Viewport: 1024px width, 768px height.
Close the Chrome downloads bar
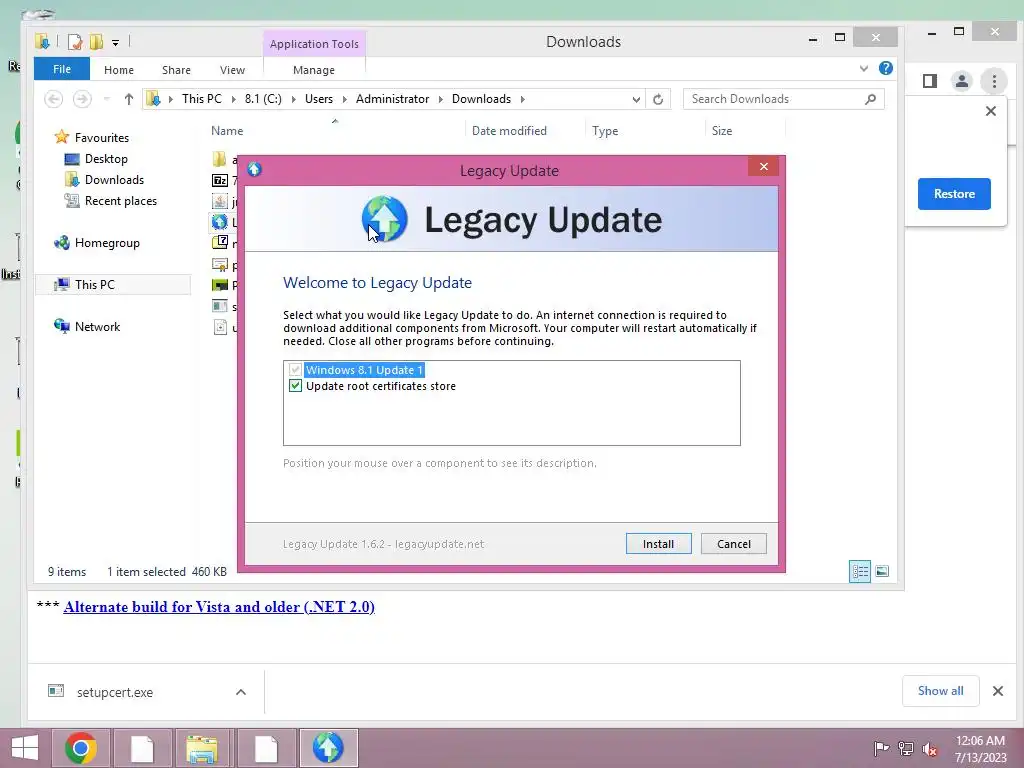pyautogui.click(x=998, y=691)
